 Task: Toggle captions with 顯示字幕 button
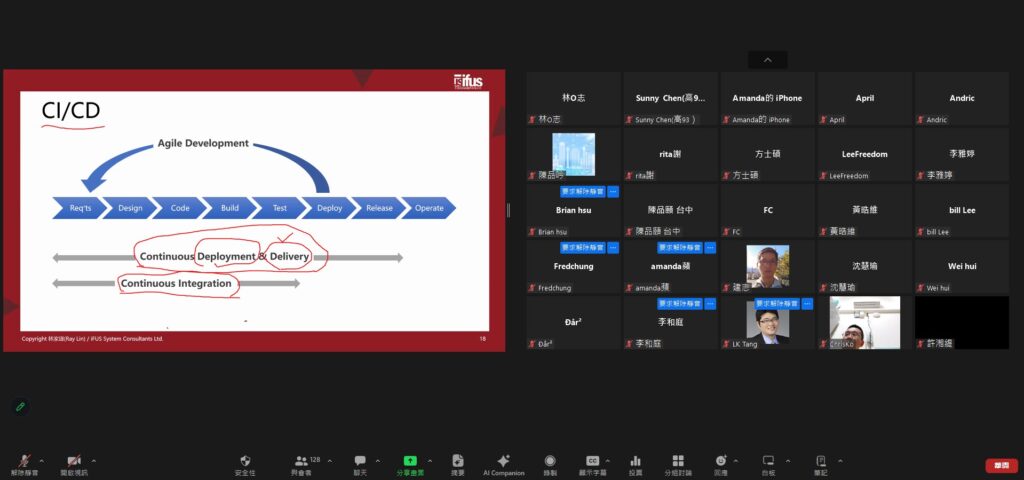tap(592, 461)
